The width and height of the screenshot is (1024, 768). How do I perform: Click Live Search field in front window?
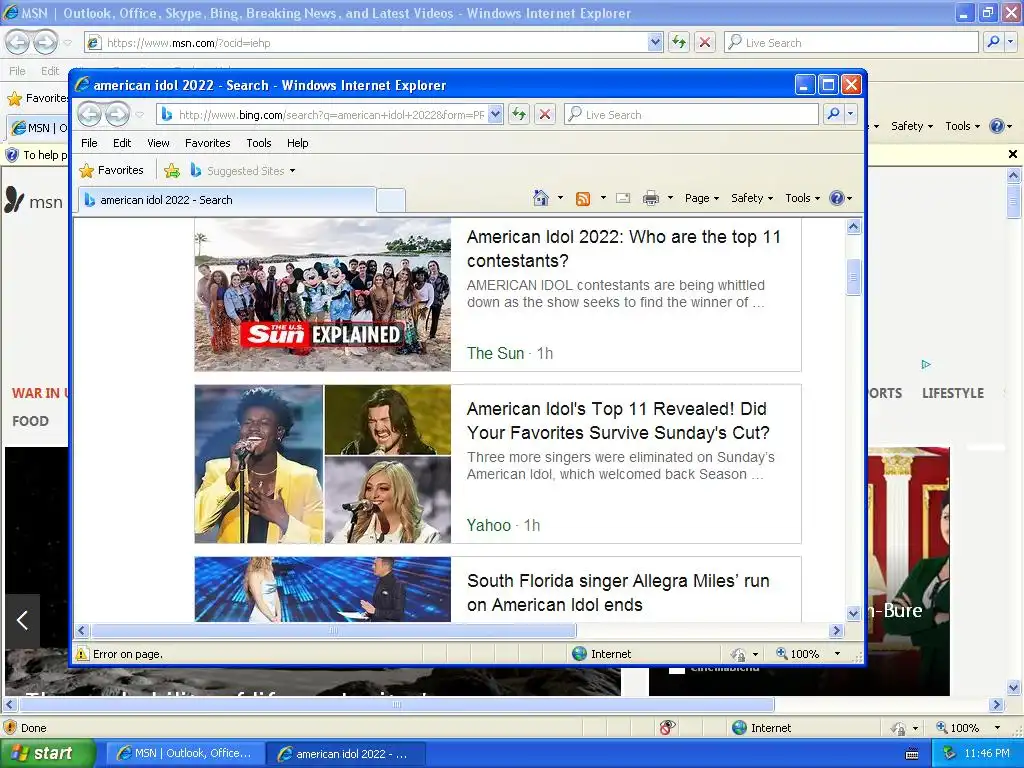click(691, 115)
